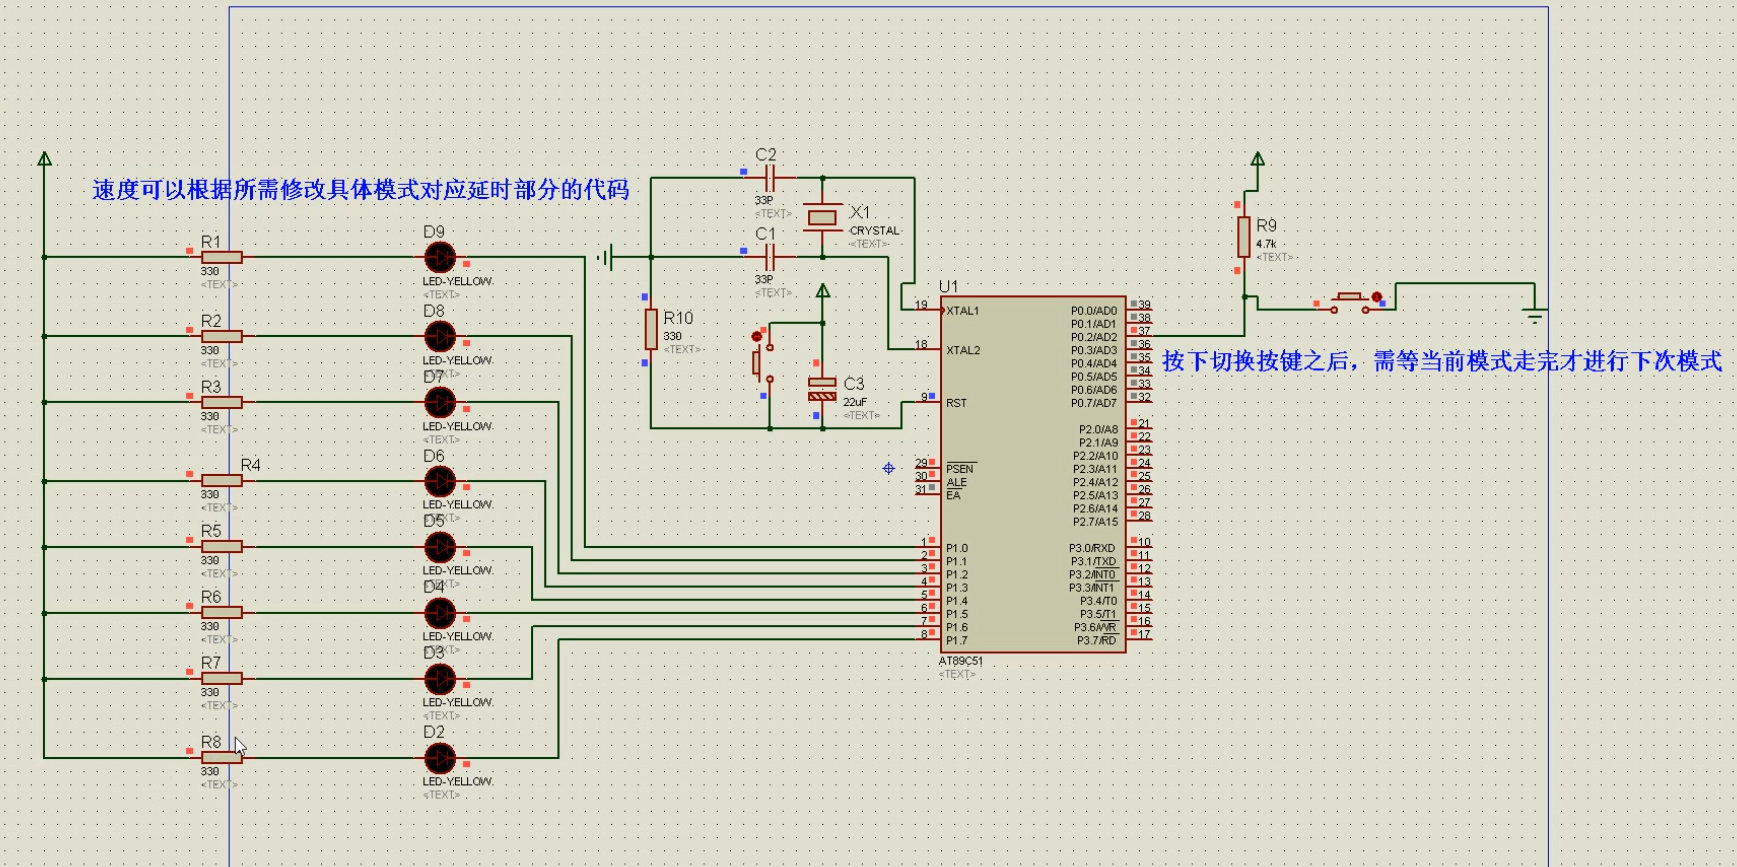Toggle the mode-switch push button near R9
This screenshot has width=1737, height=867.
point(1350,302)
